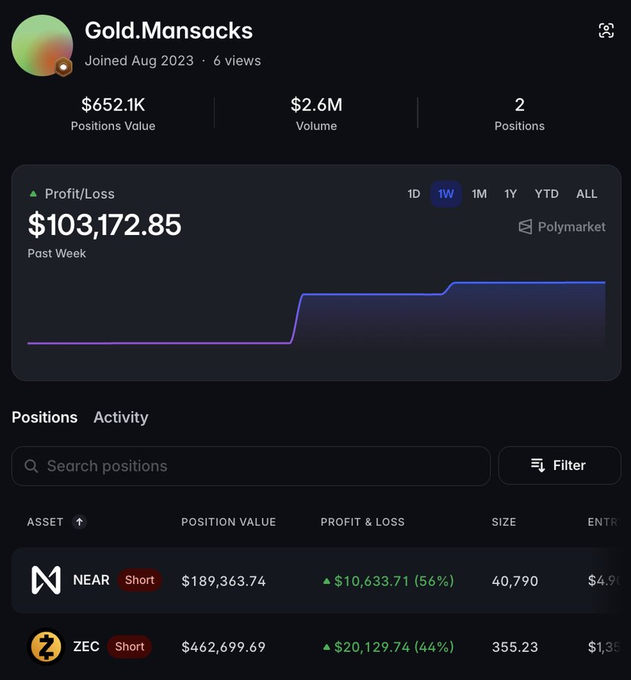Click the $103,172.85 profit figure
This screenshot has width=631, height=680.
105,225
